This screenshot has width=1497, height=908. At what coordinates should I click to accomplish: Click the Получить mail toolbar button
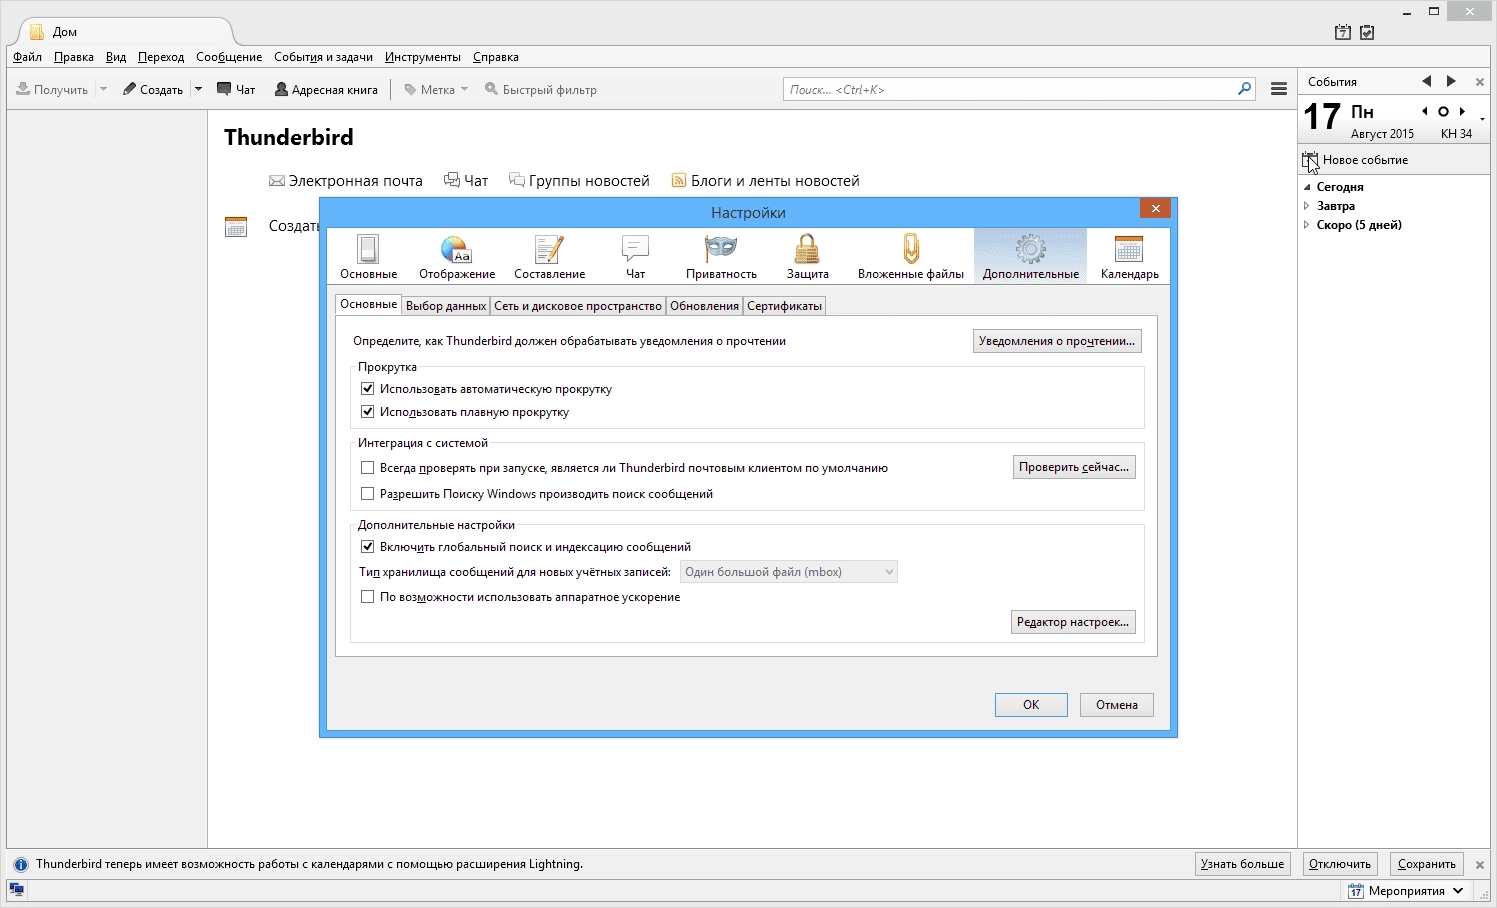(52, 89)
